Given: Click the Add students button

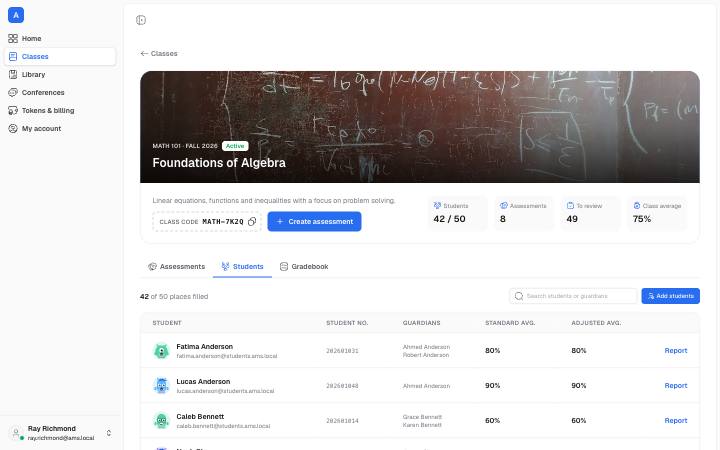Looking at the screenshot, I should (x=670, y=296).
